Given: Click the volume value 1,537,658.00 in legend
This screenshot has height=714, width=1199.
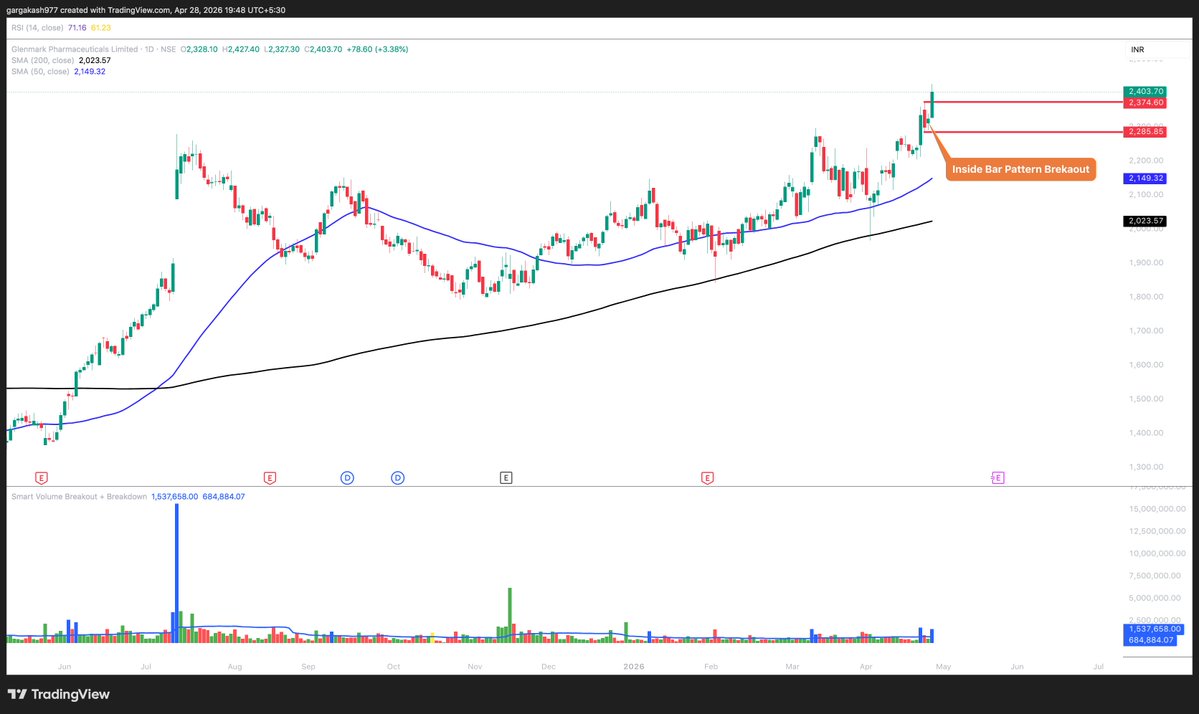Looking at the screenshot, I should pyautogui.click(x=174, y=497).
